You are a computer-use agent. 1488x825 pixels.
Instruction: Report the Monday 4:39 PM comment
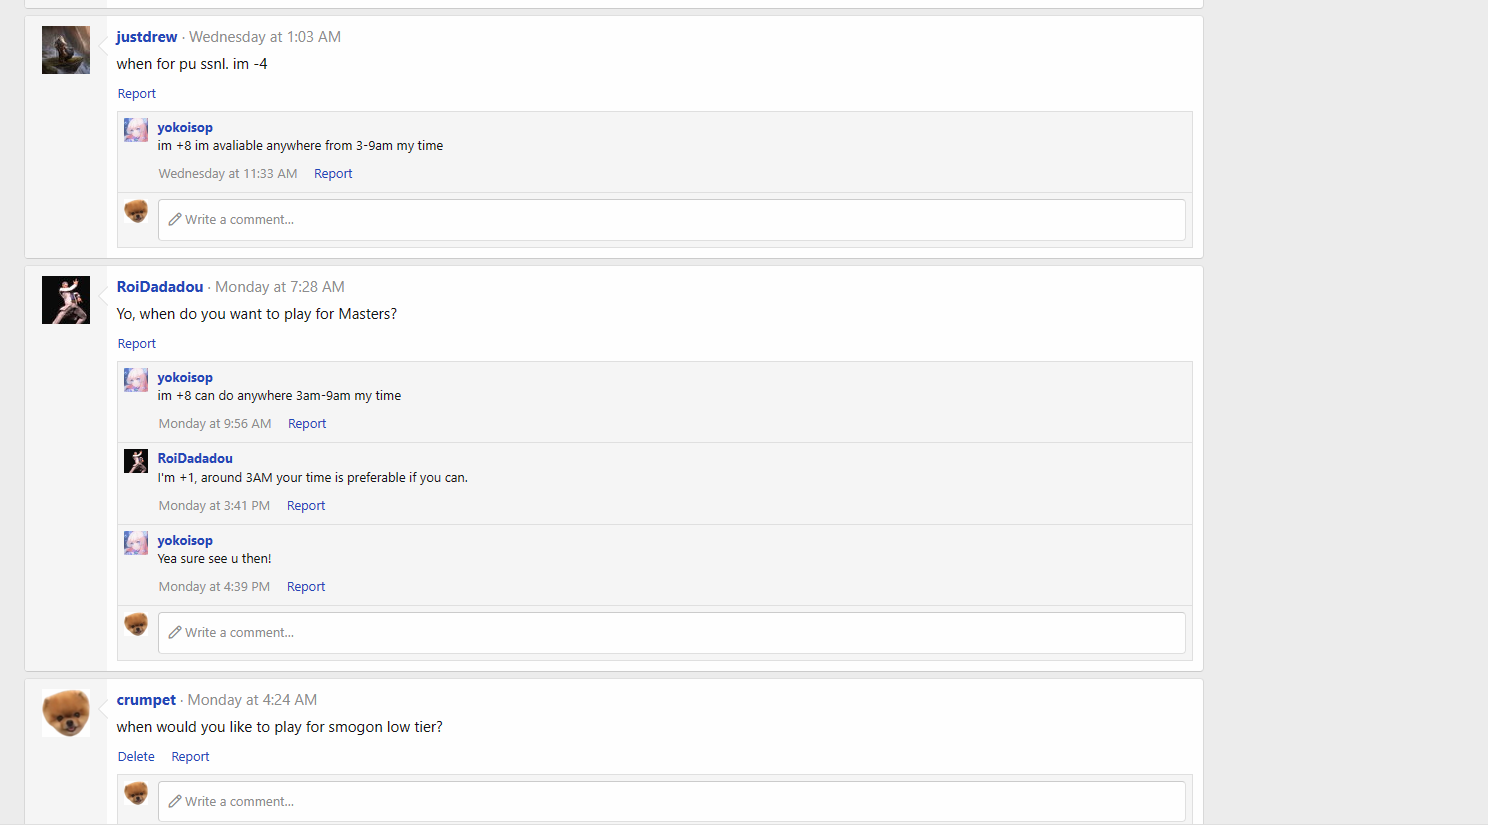tap(306, 587)
